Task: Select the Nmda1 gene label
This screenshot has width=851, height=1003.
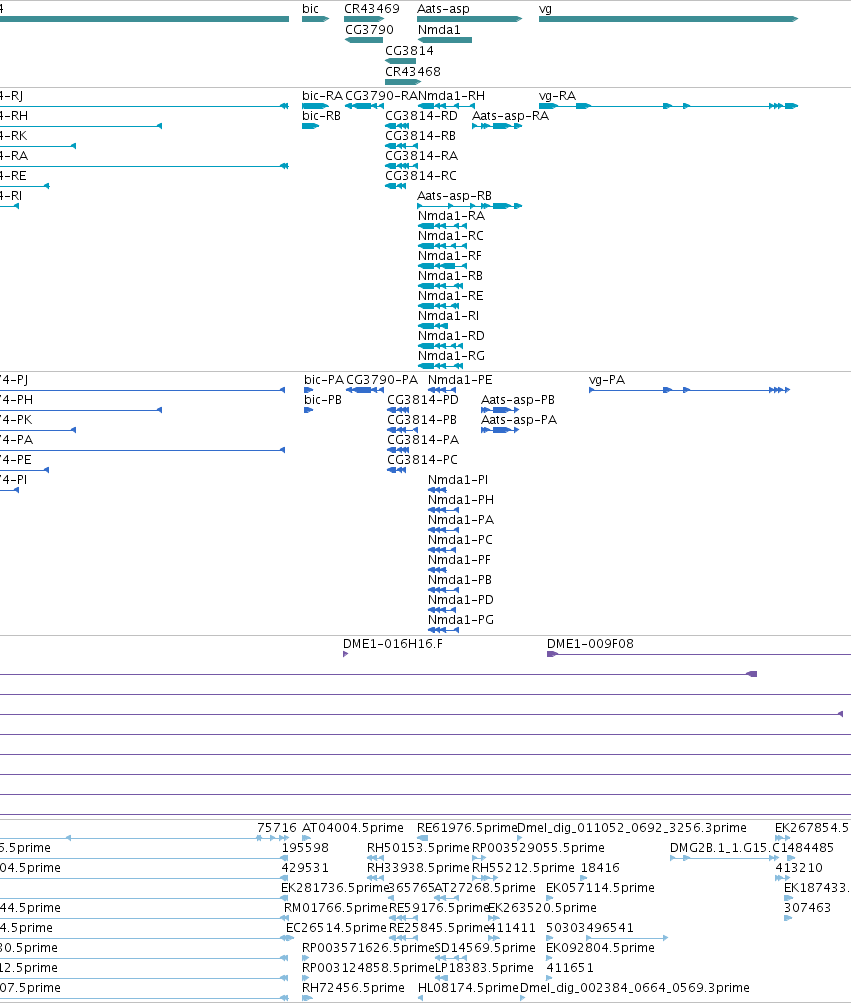Action: click(439, 30)
